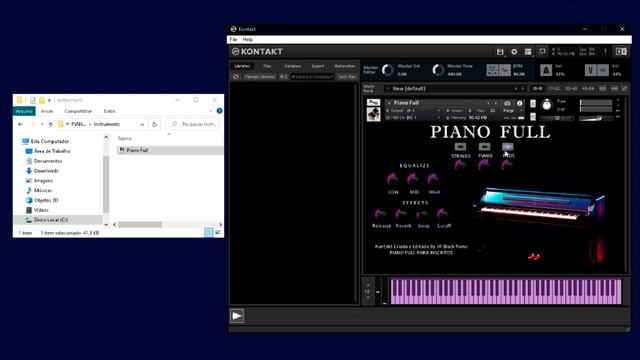The image size is (640, 360).
Task: Switch Explorer to large icons view
Action: tap(218, 233)
